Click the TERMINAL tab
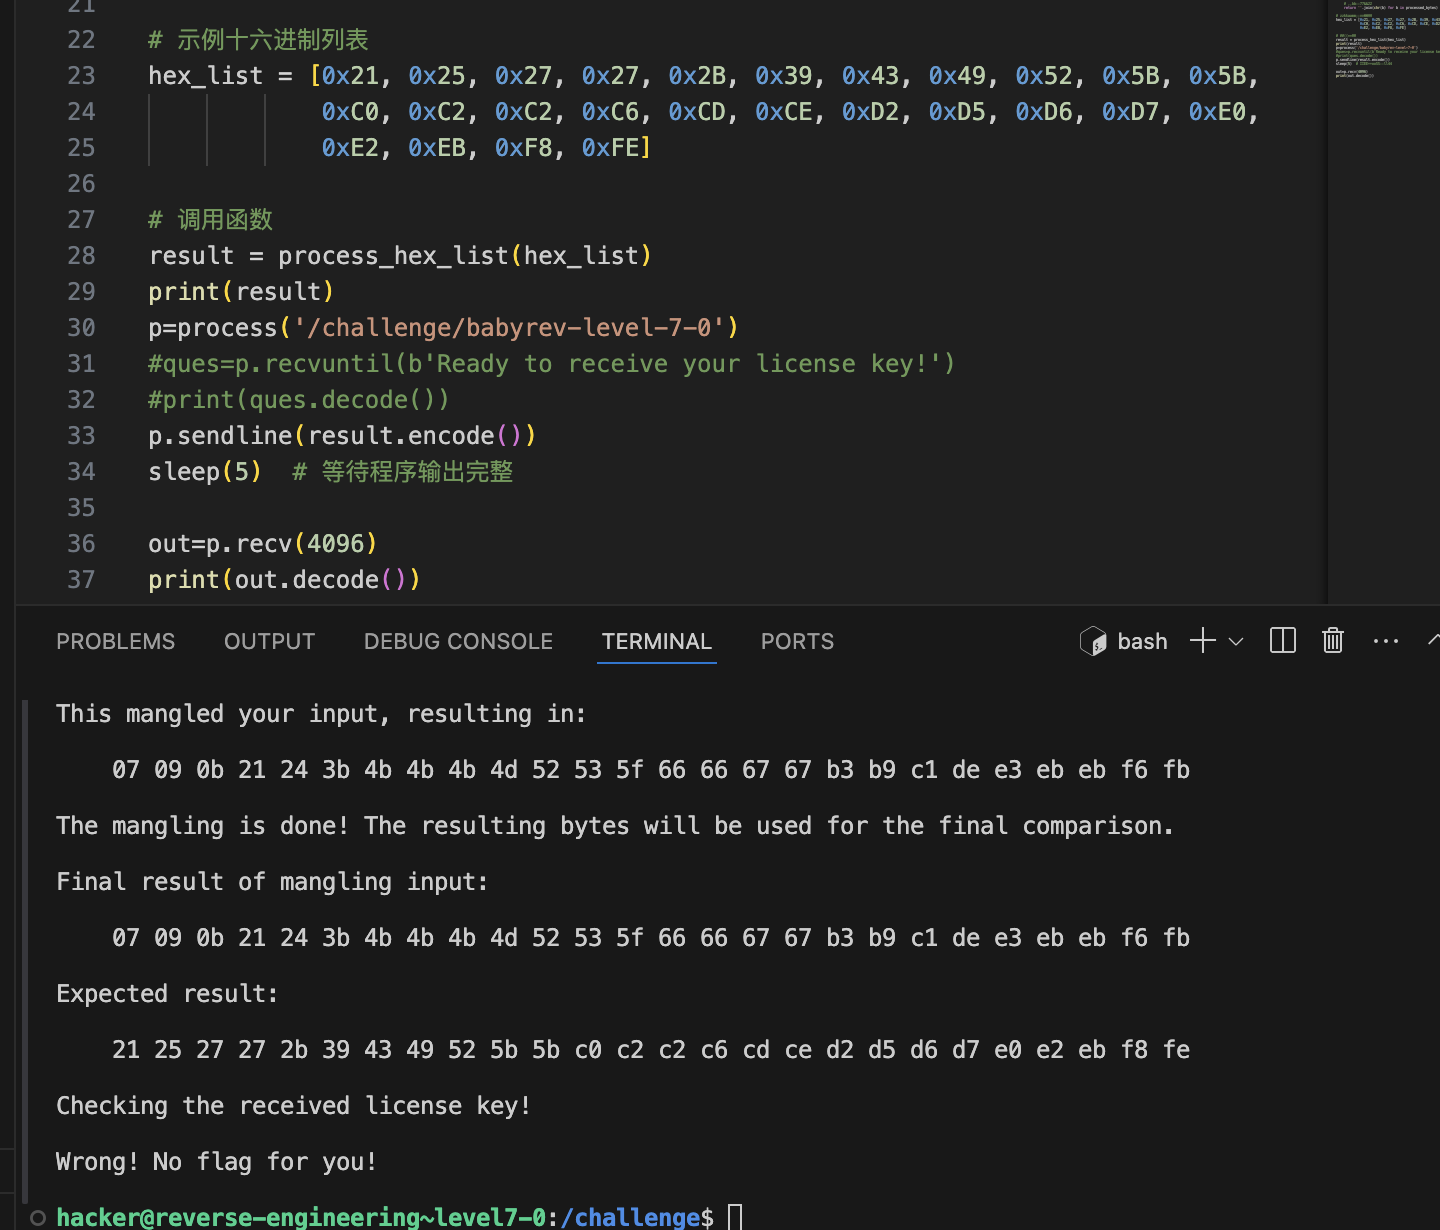This screenshot has height=1230, width=1440. 656,641
